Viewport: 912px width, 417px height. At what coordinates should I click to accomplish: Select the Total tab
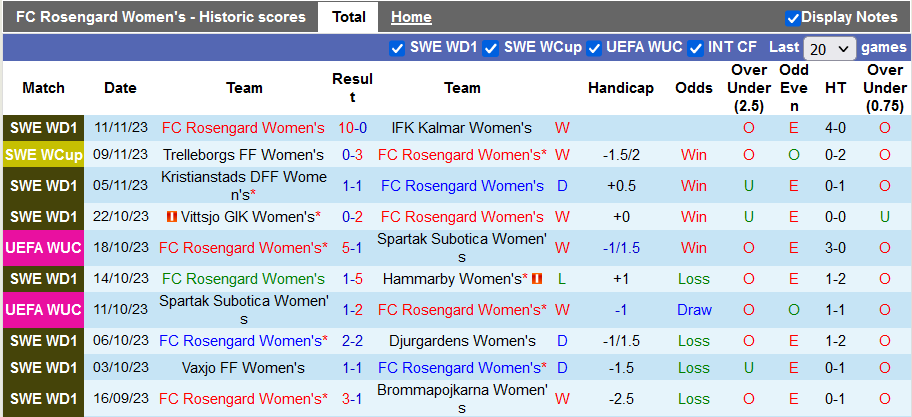pos(348,17)
